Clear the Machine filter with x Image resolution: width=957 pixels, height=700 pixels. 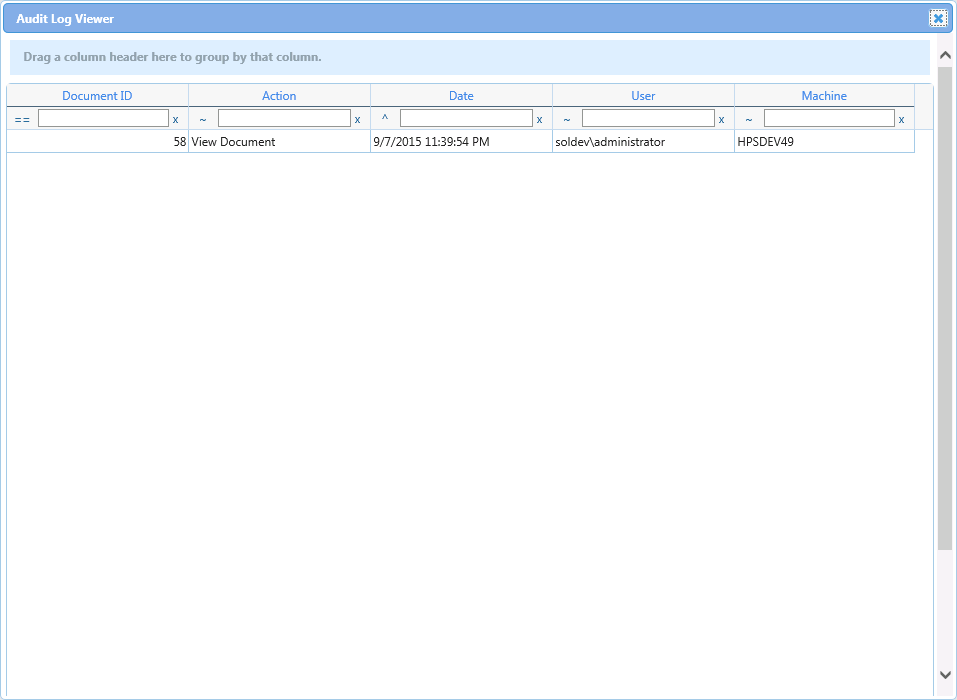pyautogui.click(x=901, y=120)
